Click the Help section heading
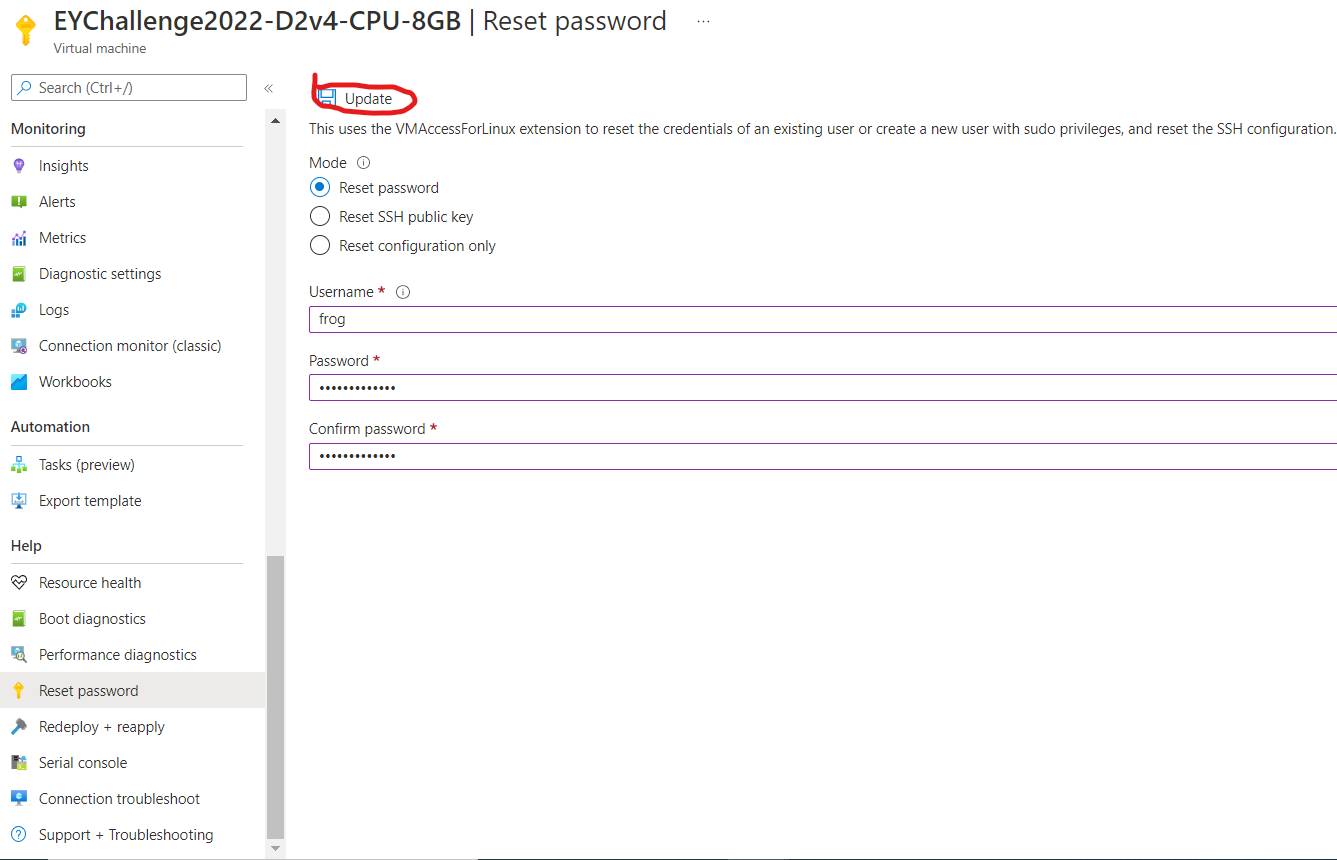1337x860 pixels. pos(26,546)
